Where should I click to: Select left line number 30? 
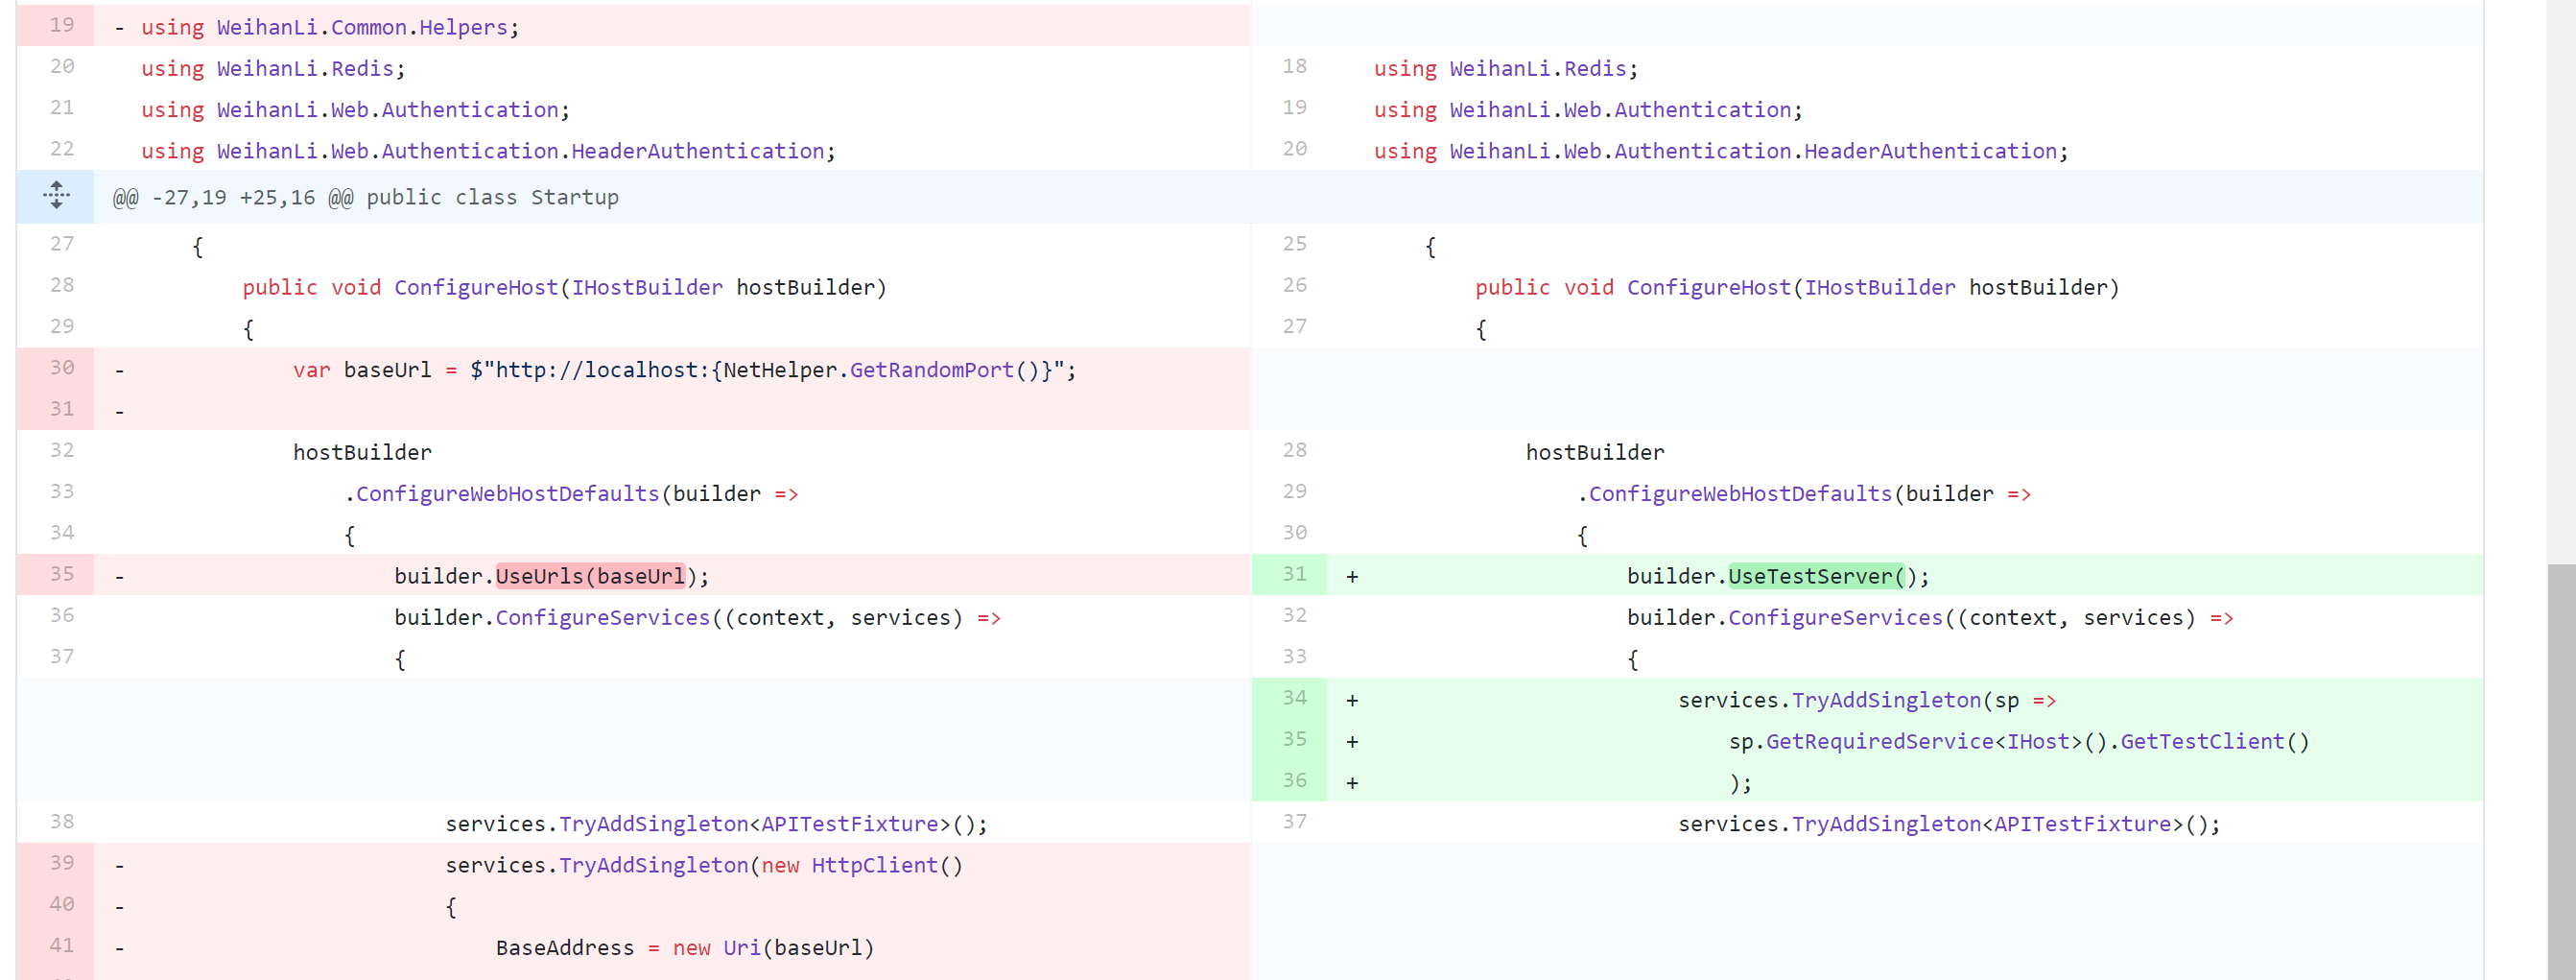(62, 368)
